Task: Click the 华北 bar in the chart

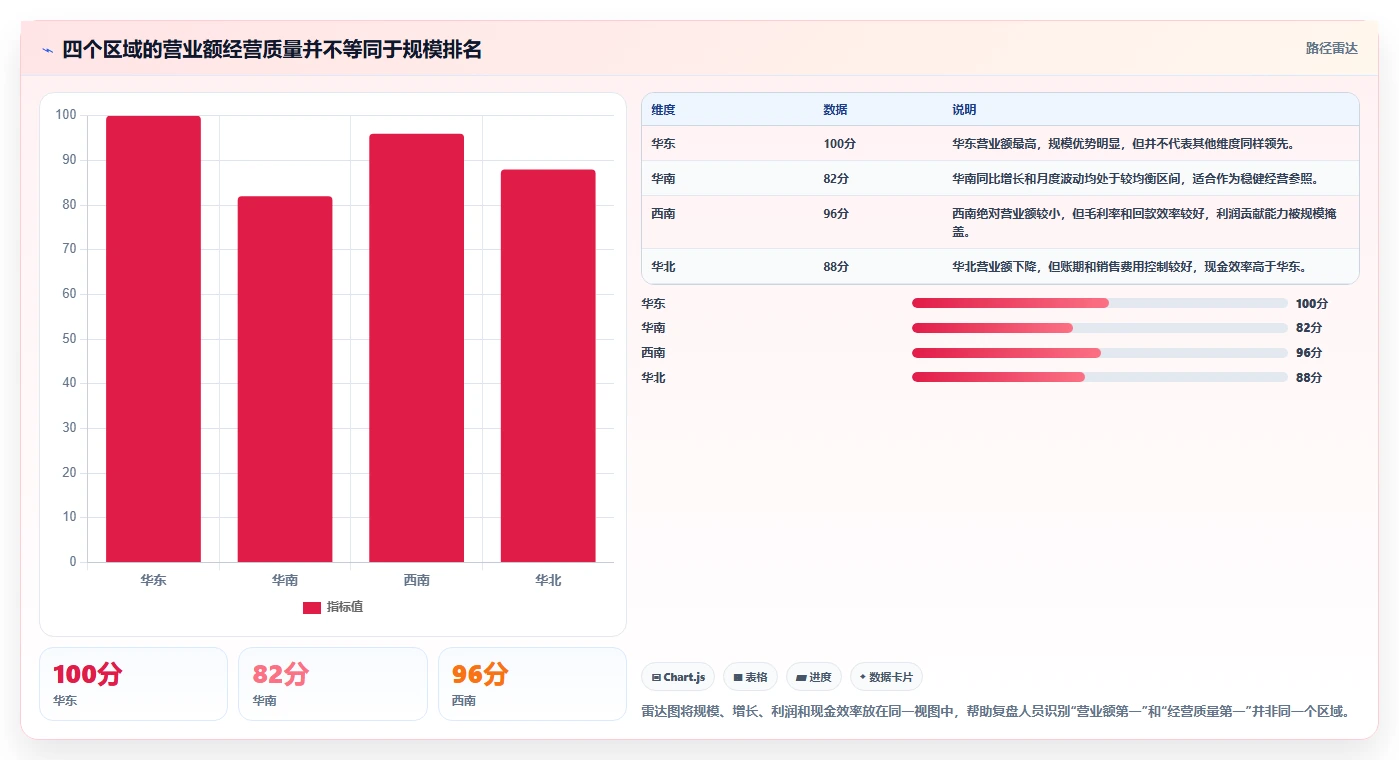Action: coord(548,366)
